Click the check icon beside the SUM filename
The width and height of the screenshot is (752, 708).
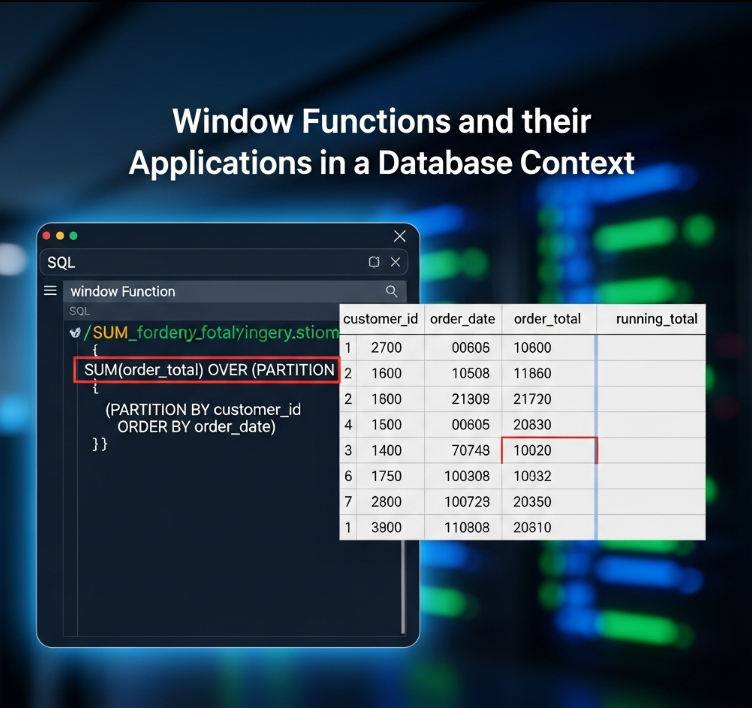point(75,332)
